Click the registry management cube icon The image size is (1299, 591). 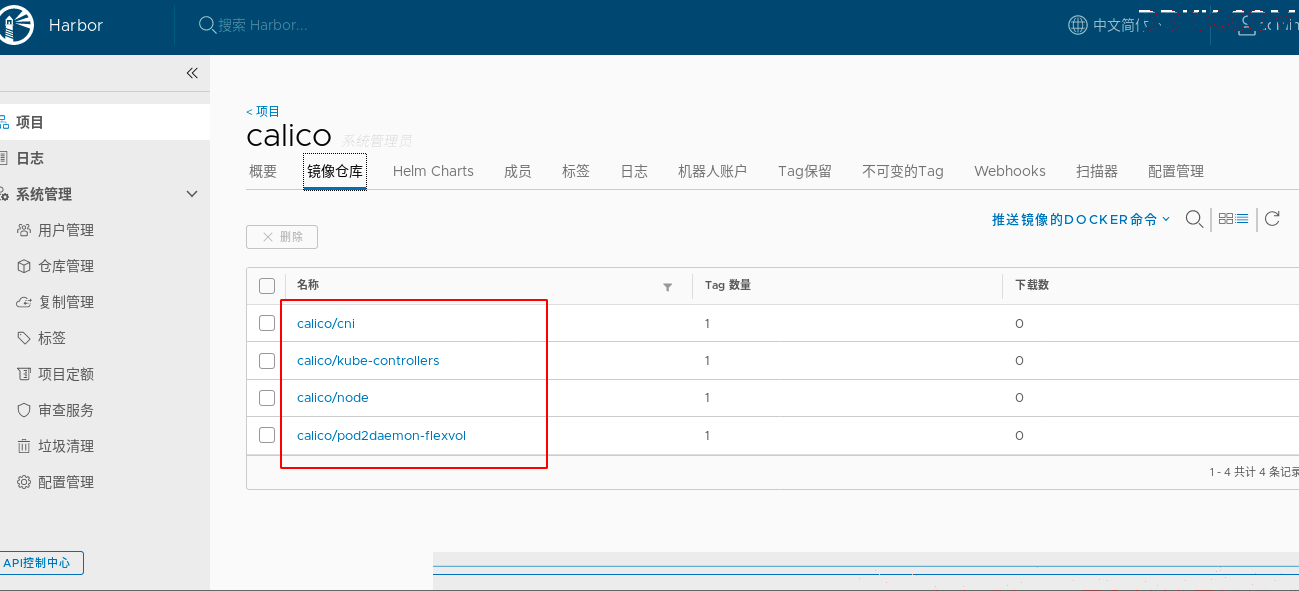[25, 266]
